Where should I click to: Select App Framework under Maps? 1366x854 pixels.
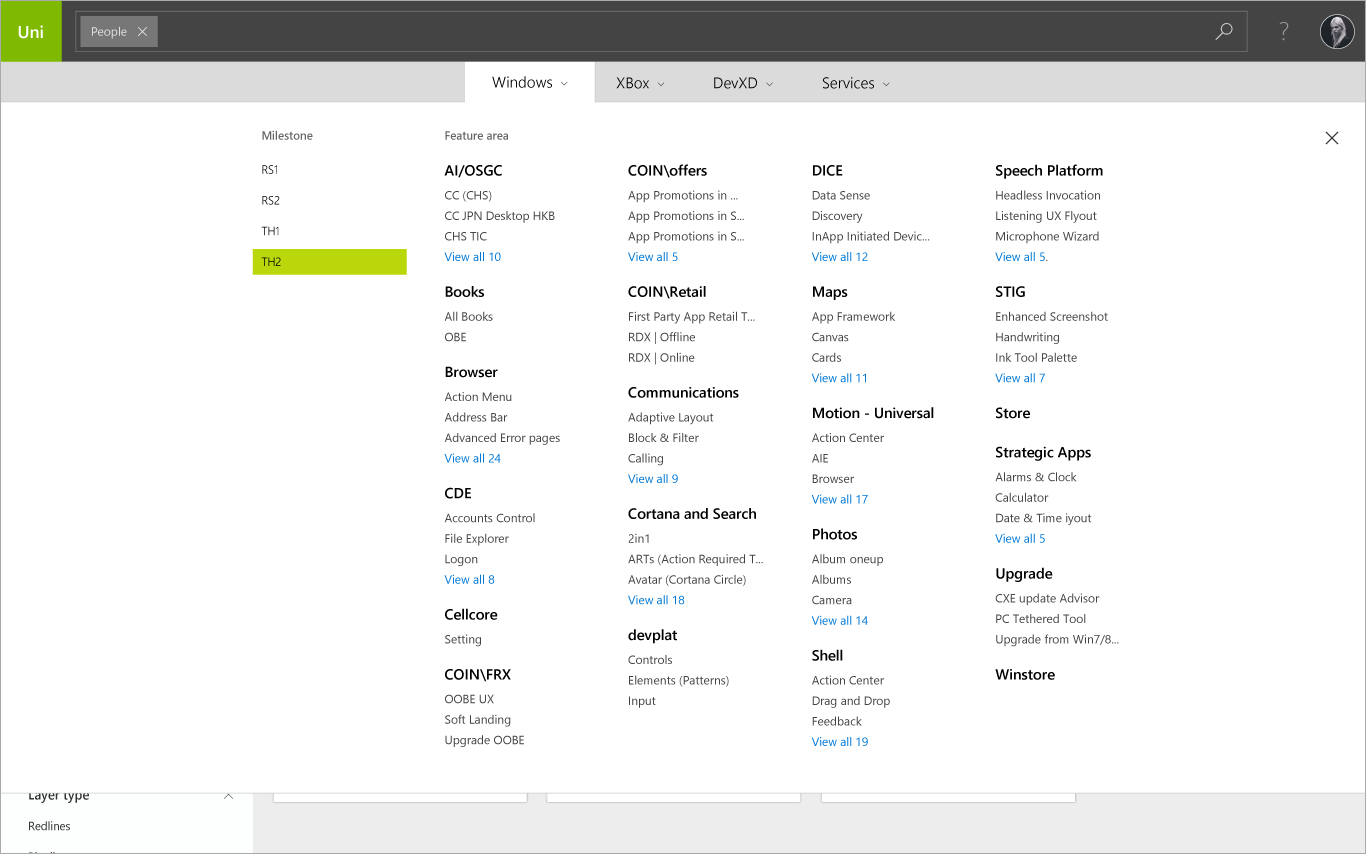[x=854, y=317]
